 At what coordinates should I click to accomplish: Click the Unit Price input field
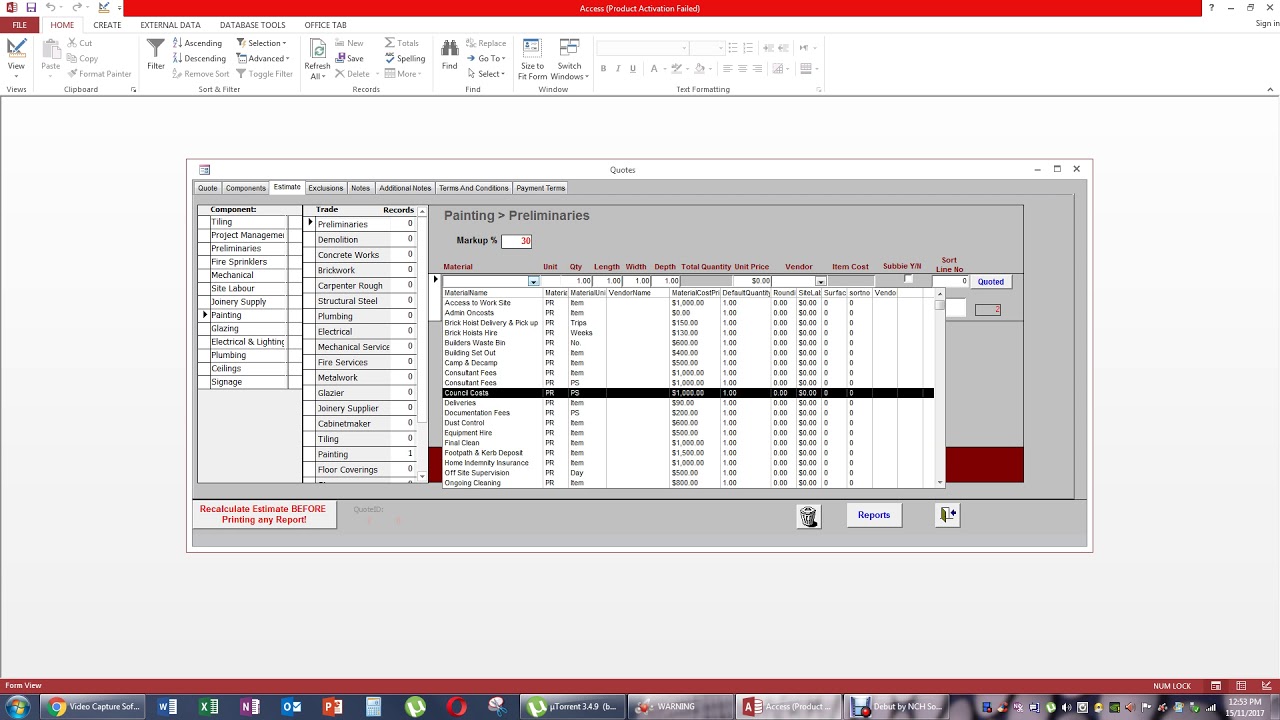pyautogui.click(x=752, y=282)
